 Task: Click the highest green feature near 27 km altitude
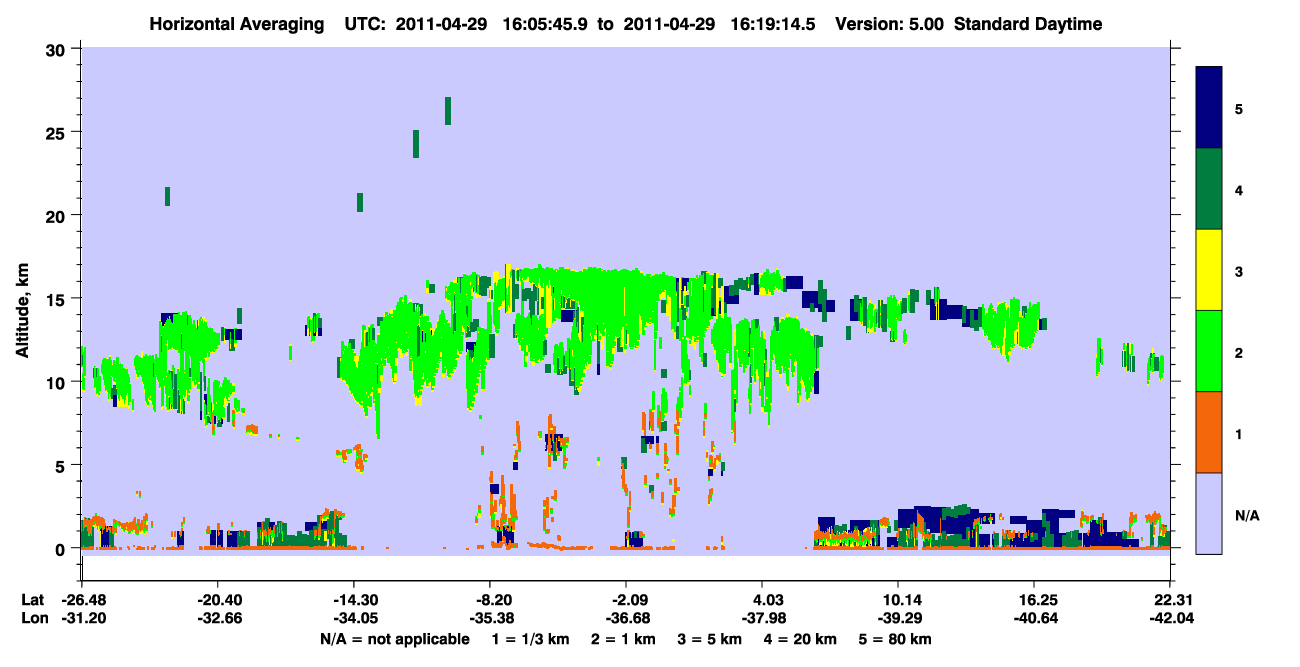tap(448, 111)
